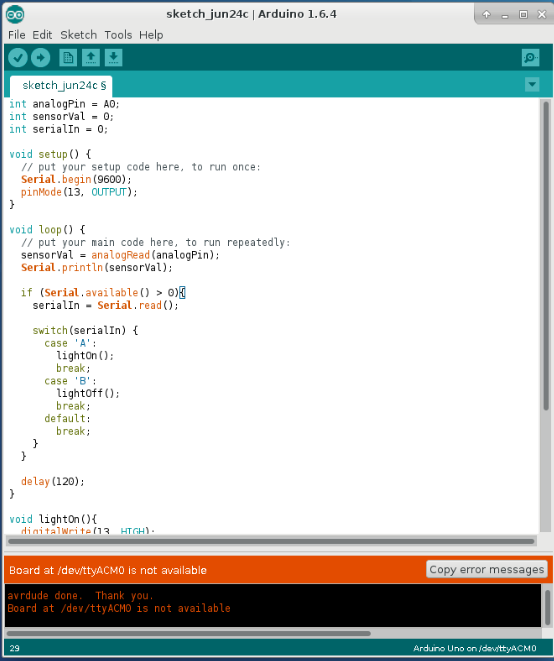554x661 pixels.
Task: Click the Verify checkmark button
Action: click(18, 58)
